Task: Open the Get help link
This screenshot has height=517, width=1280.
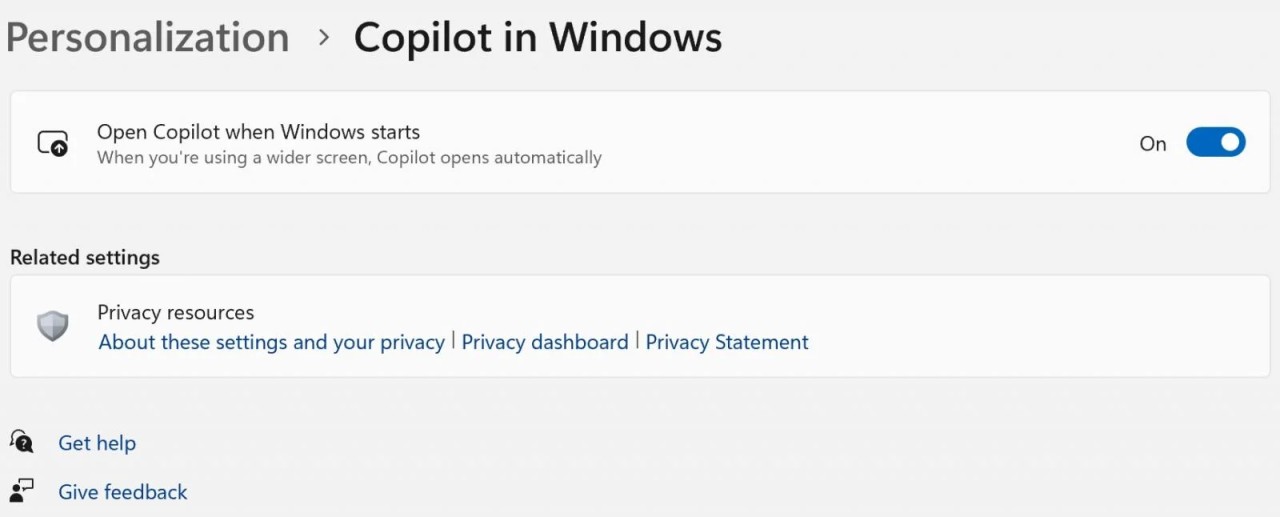Action: (97, 443)
